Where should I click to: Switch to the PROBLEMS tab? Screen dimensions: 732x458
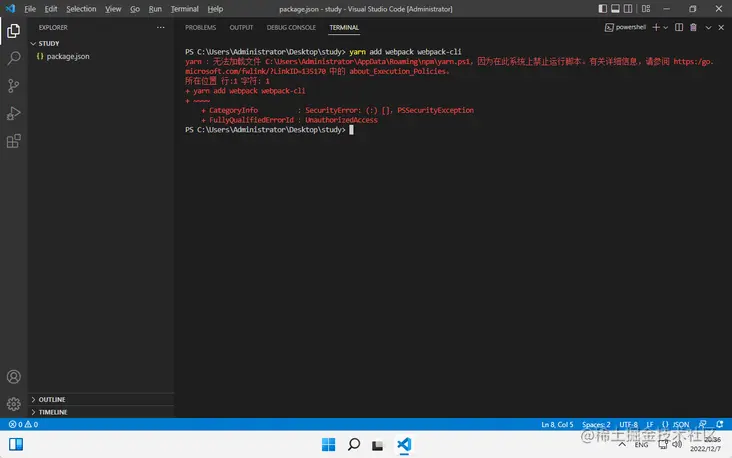click(200, 28)
